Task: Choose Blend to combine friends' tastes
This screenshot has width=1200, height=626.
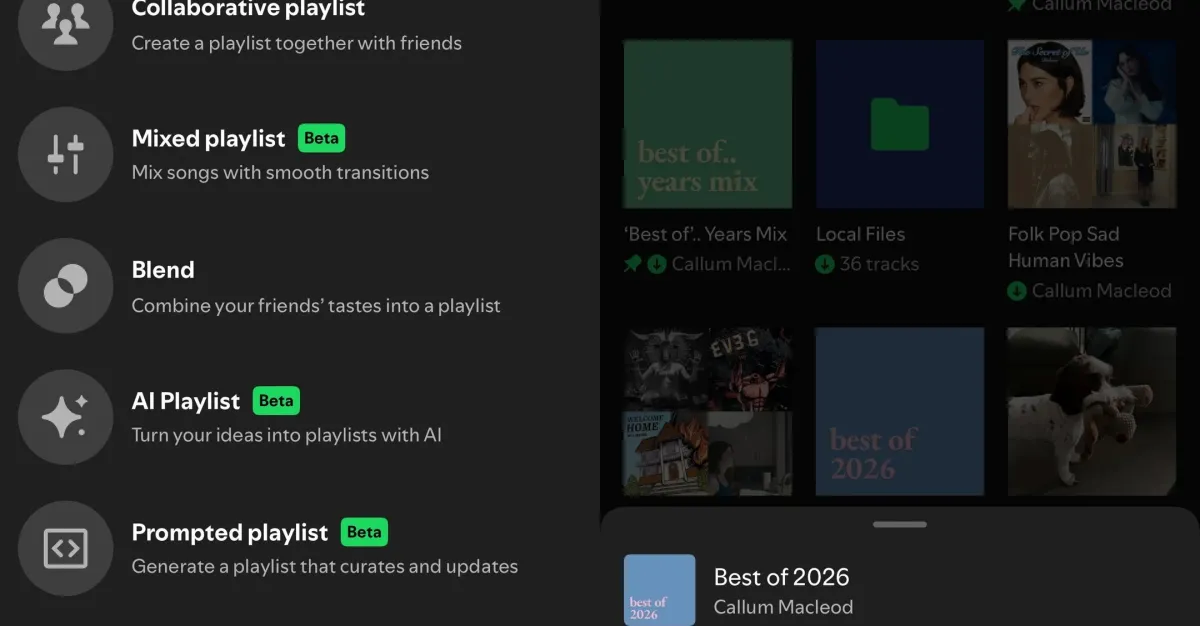Action: pos(163,270)
